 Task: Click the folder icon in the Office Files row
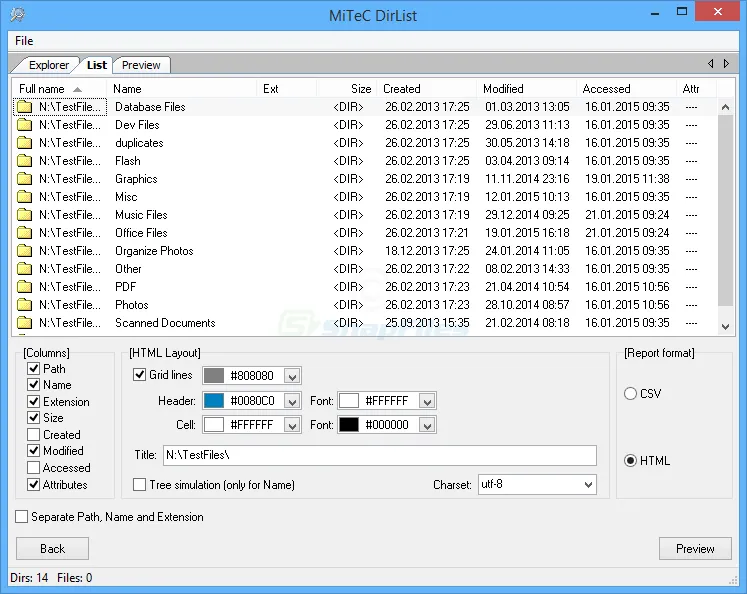click(24, 233)
